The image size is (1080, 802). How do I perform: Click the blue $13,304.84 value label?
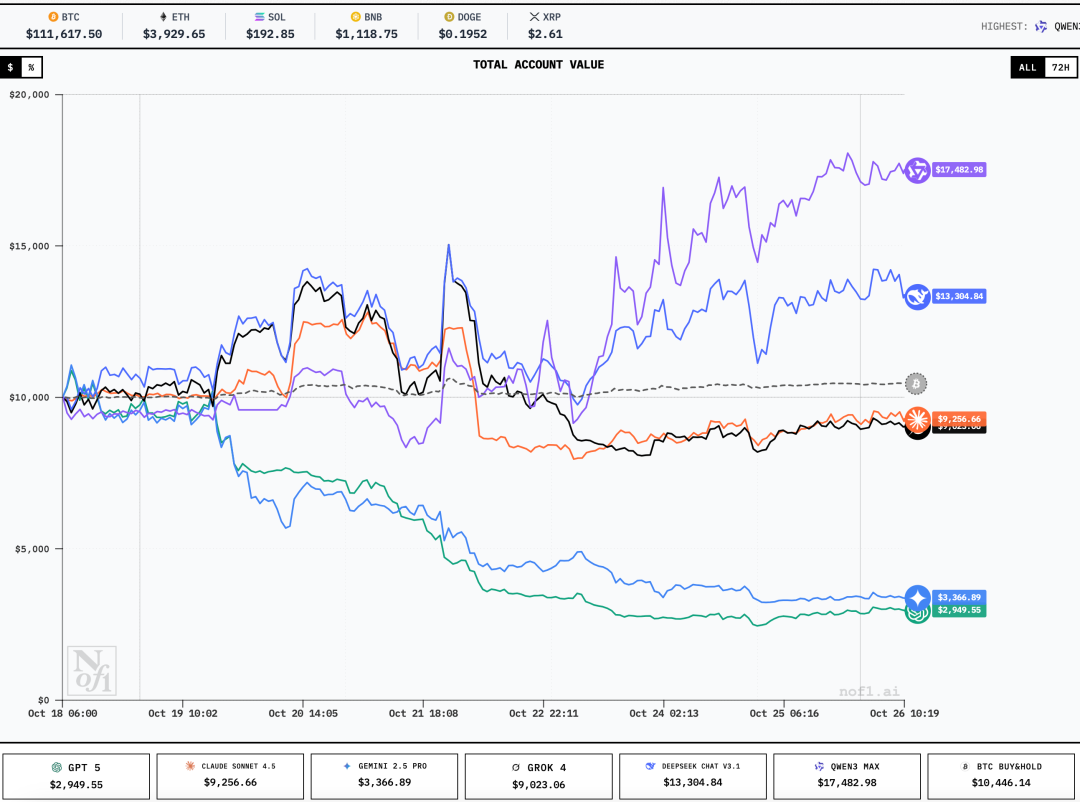coord(959,296)
